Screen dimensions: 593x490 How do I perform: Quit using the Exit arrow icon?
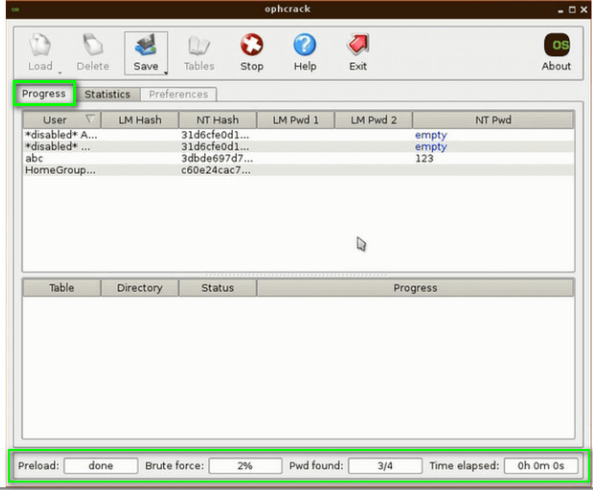[x=358, y=45]
